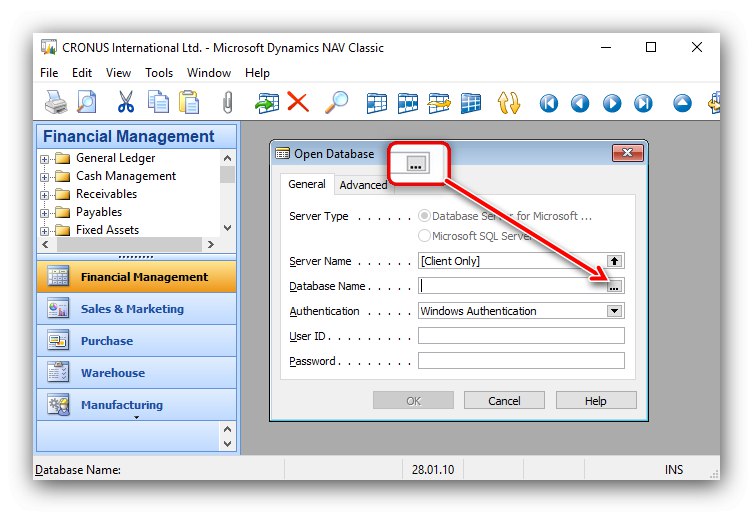
Task: Click the Paste clipboard icon
Action: pyautogui.click(x=189, y=102)
